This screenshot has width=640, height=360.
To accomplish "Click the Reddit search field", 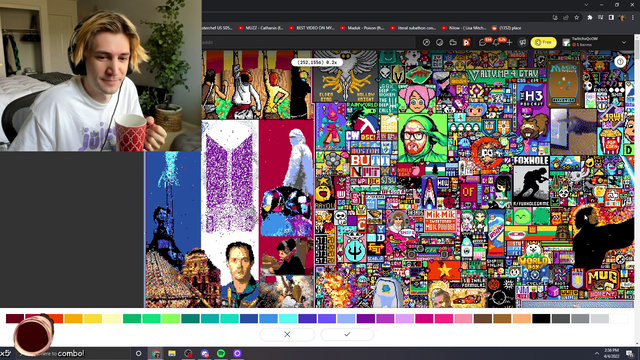I will 309,42.
